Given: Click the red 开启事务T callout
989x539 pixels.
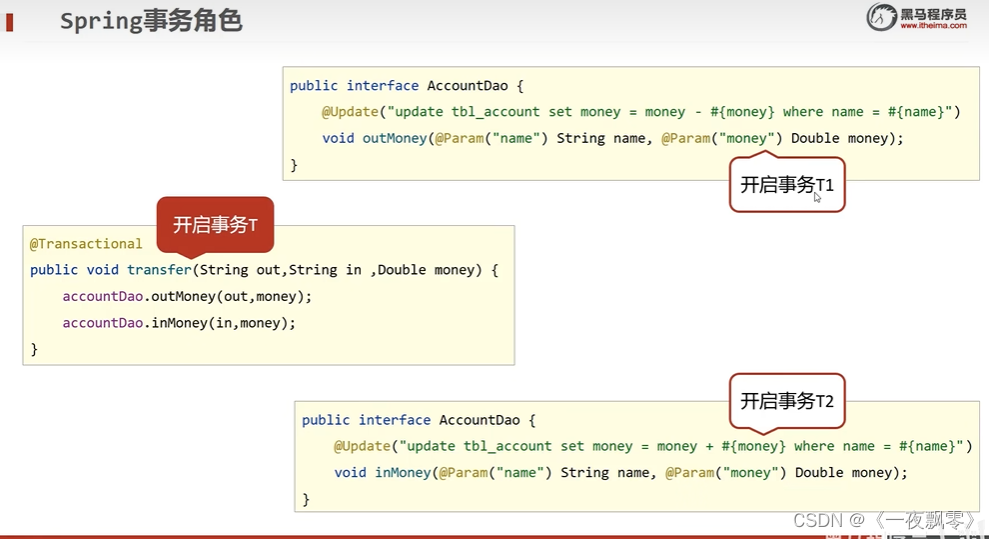Looking at the screenshot, I should pos(215,225).
